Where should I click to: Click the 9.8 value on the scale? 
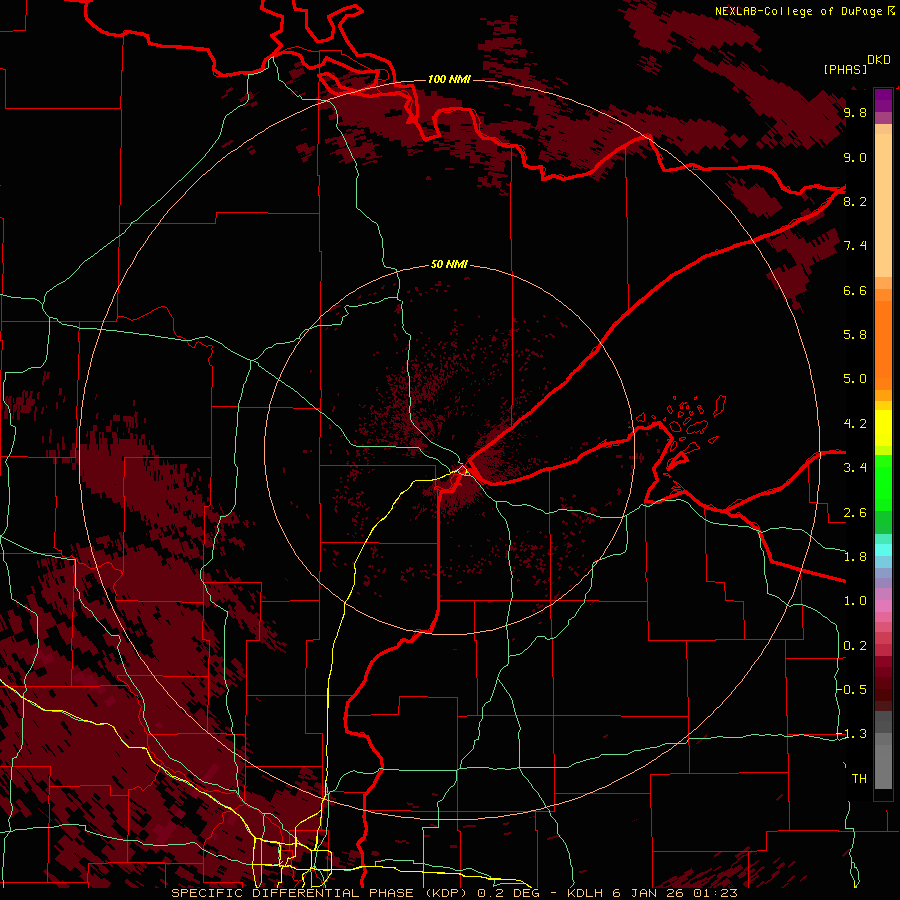855,113
